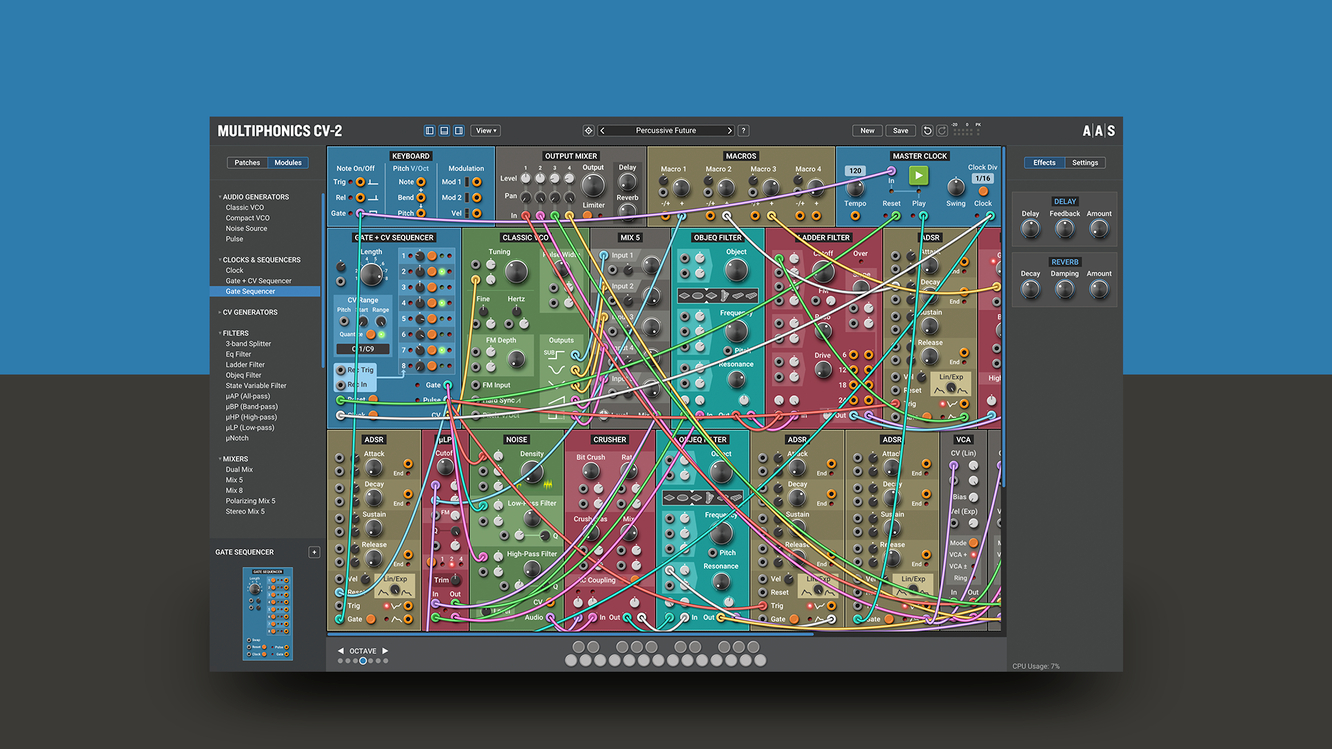The width and height of the screenshot is (1332, 749).
Task: Add Gate Sequencer with plus button
Action: (314, 552)
